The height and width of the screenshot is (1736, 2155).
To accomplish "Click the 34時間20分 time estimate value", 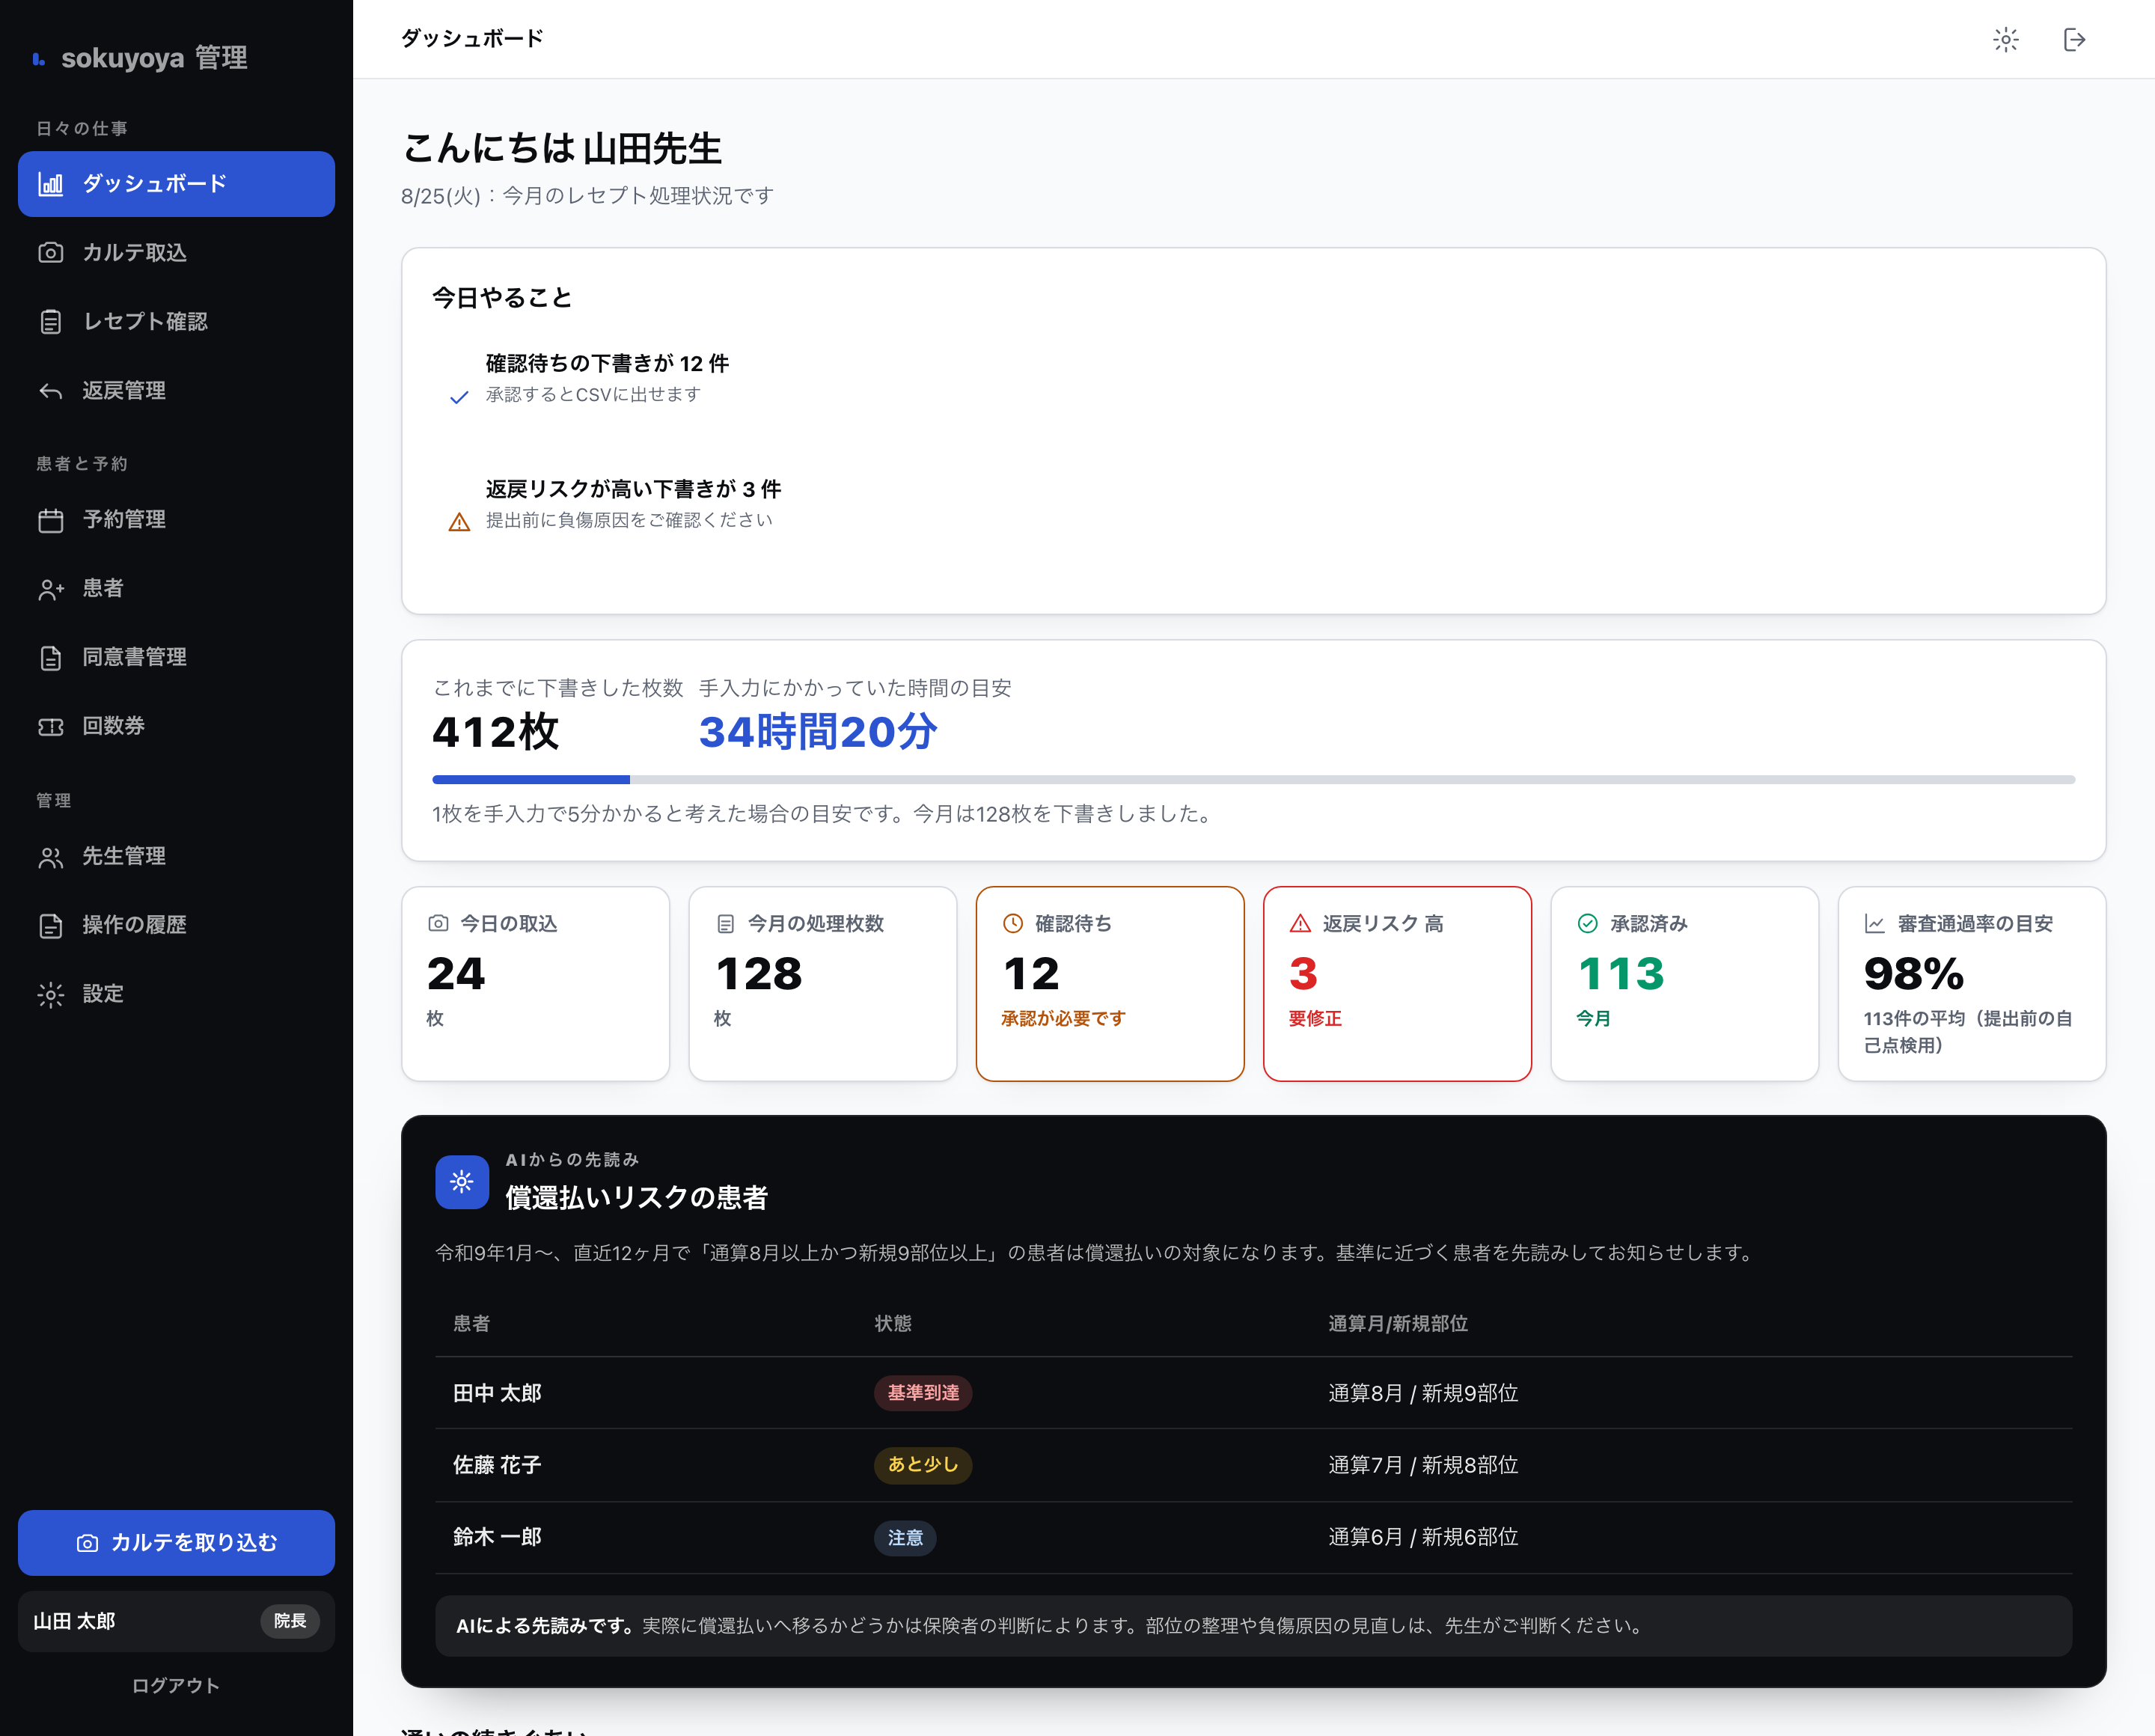I will [818, 732].
